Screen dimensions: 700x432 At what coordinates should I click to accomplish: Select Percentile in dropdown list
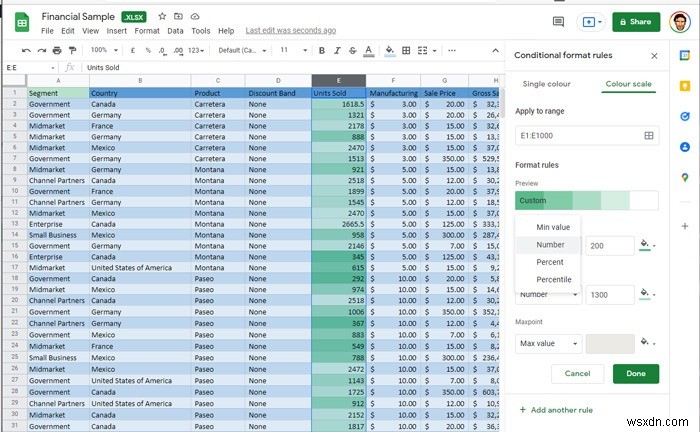pyautogui.click(x=548, y=279)
